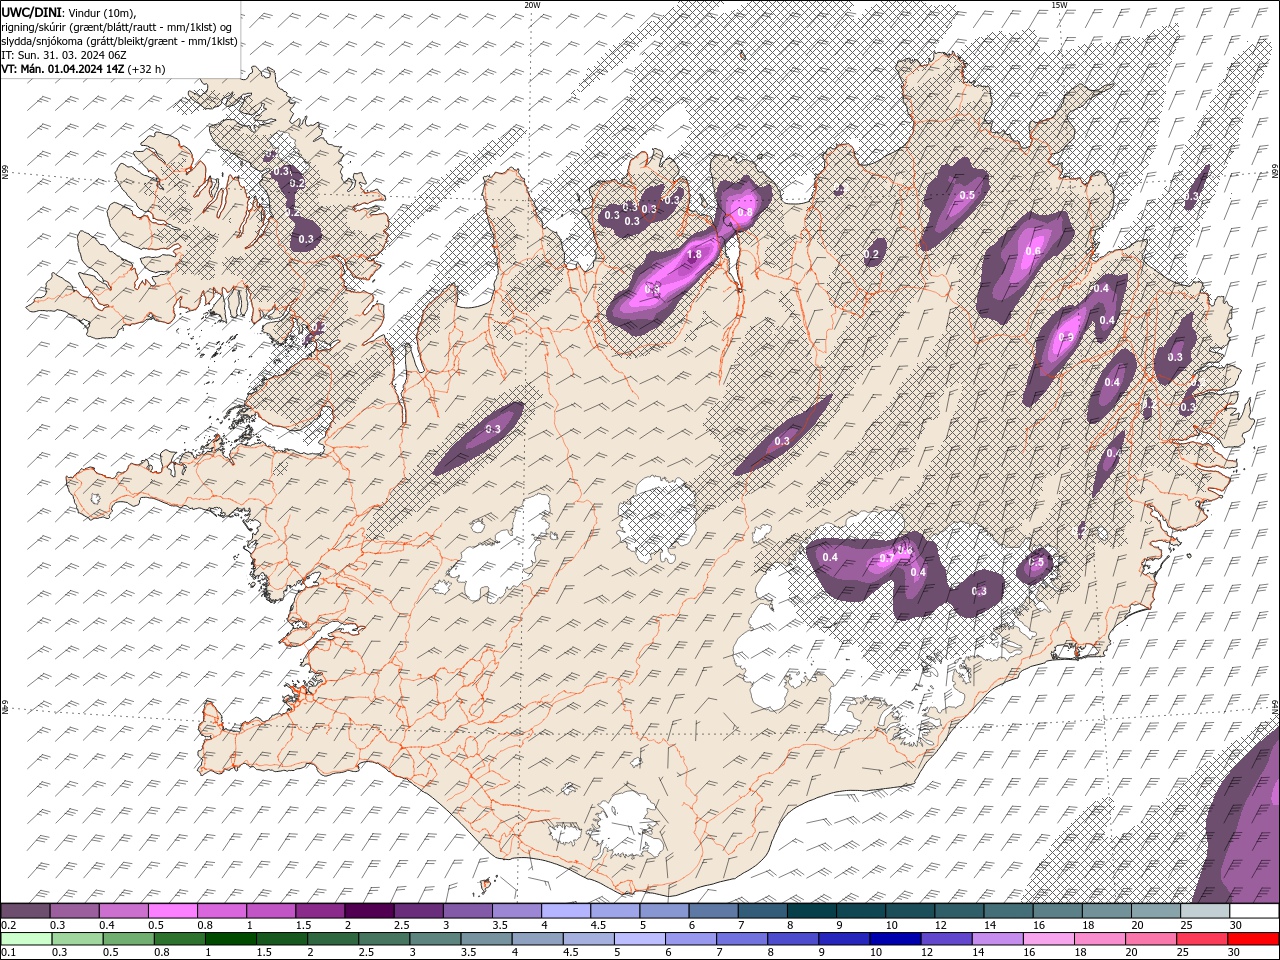
Task: Click the 0.6 snowfall value on the map
Action: pyautogui.click(x=1033, y=251)
